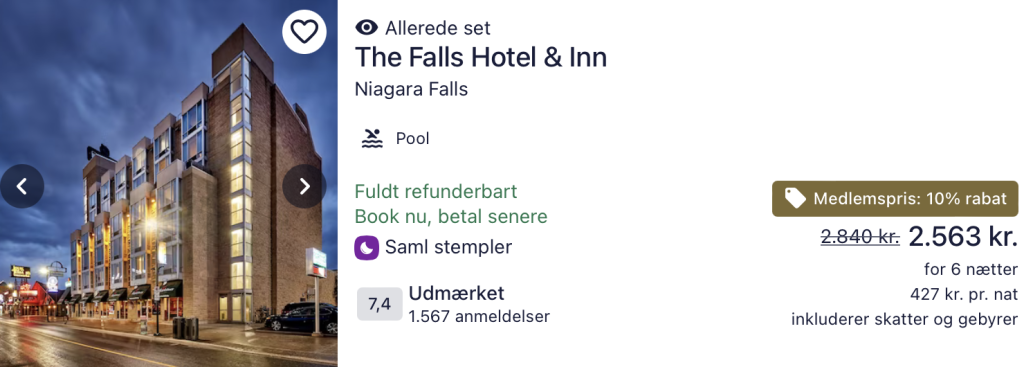Screen dimensions: 1024x367
Task: Open the 1.567 anmeldelser reviews
Action: click(x=479, y=317)
